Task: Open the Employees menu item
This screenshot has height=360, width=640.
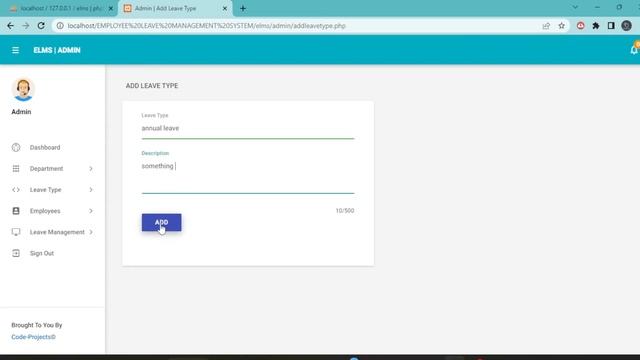Action: [x=45, y=211]
